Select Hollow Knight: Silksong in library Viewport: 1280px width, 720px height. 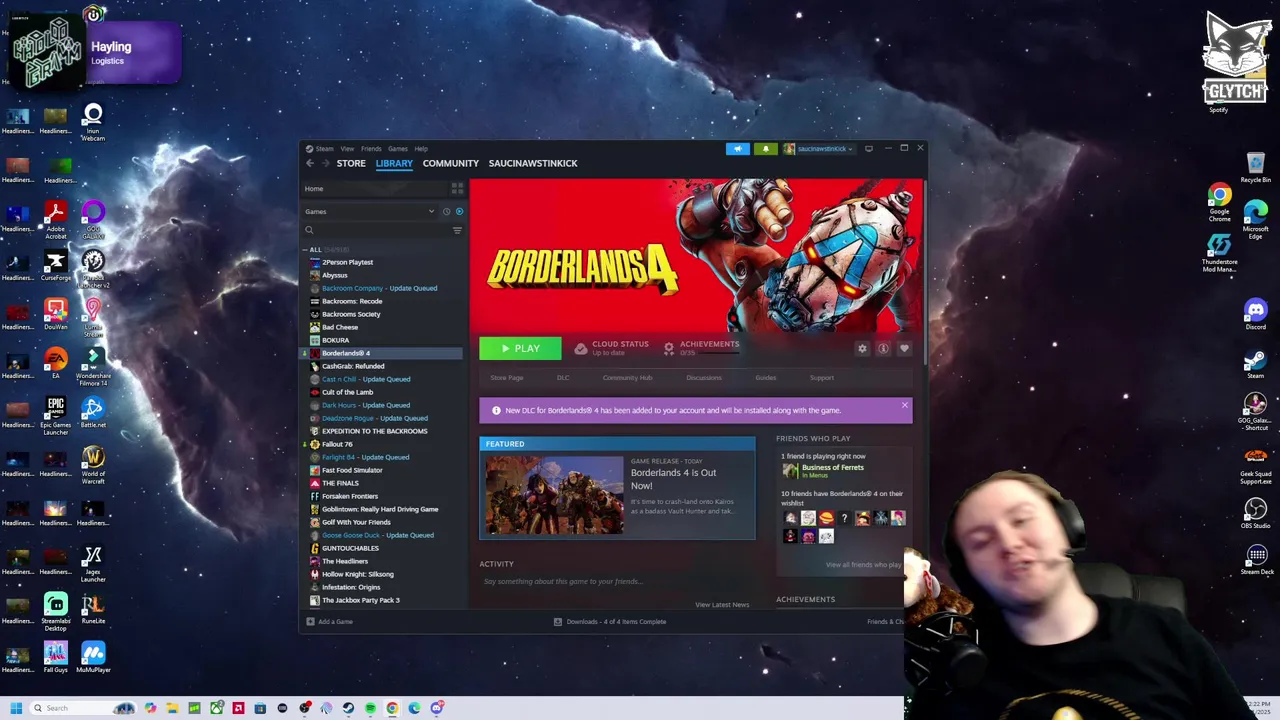[357, 574]
